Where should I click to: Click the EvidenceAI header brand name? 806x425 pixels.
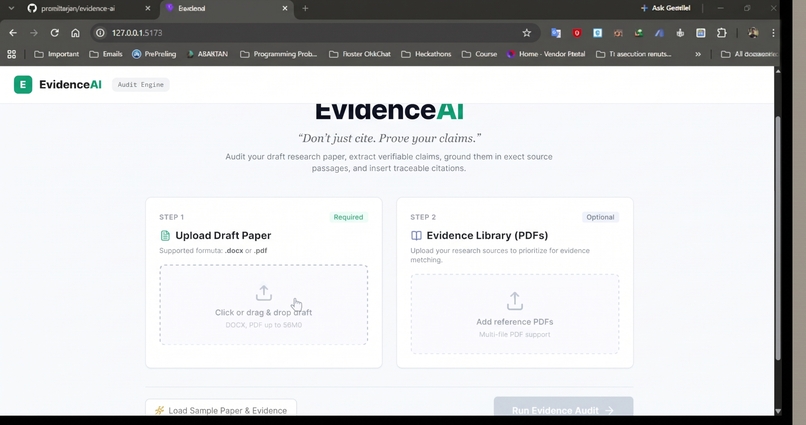pos(70,85)
